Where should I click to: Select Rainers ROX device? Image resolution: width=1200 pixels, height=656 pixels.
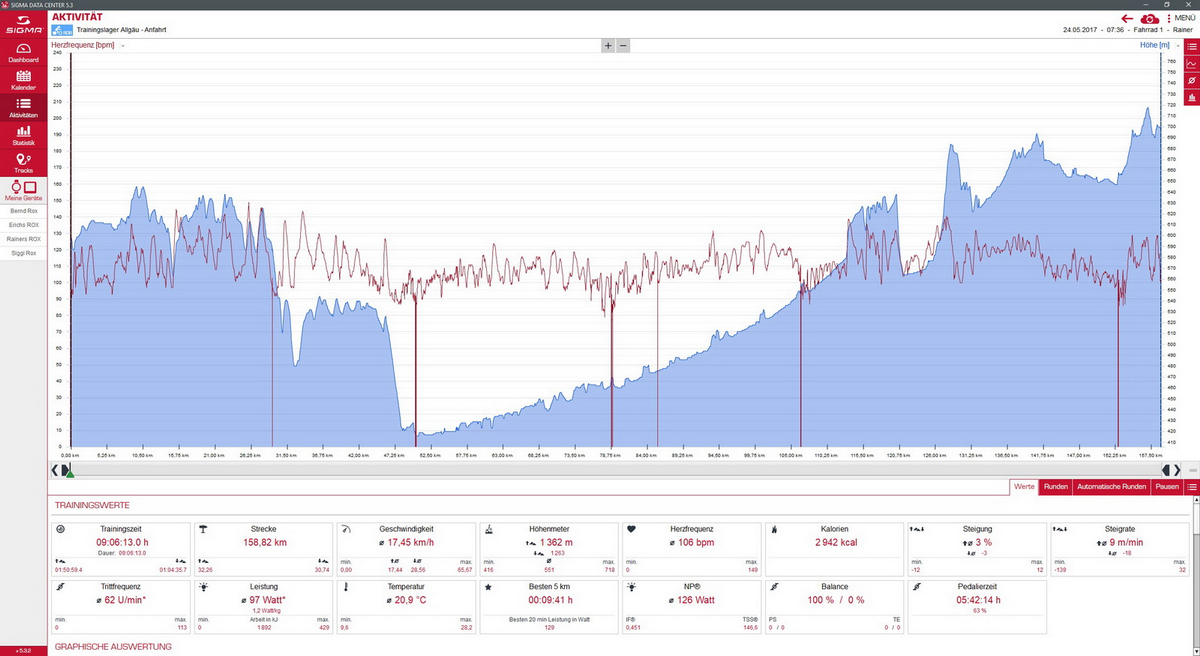(24, 239)
